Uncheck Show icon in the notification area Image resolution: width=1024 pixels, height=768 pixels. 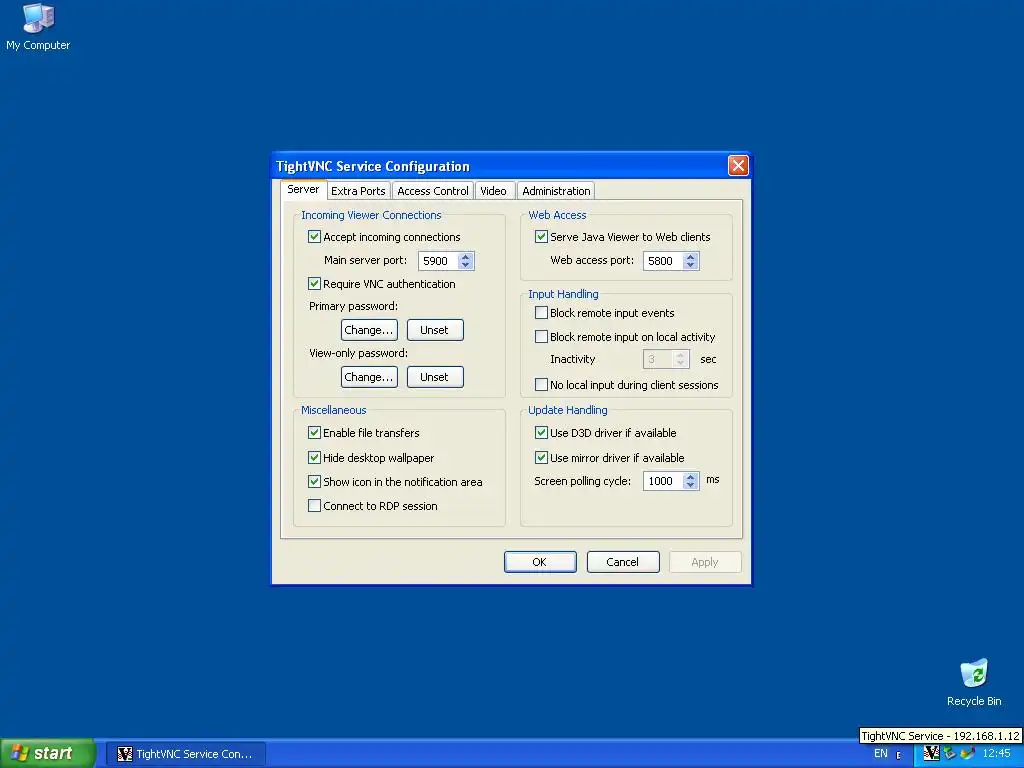click(314, 481)
